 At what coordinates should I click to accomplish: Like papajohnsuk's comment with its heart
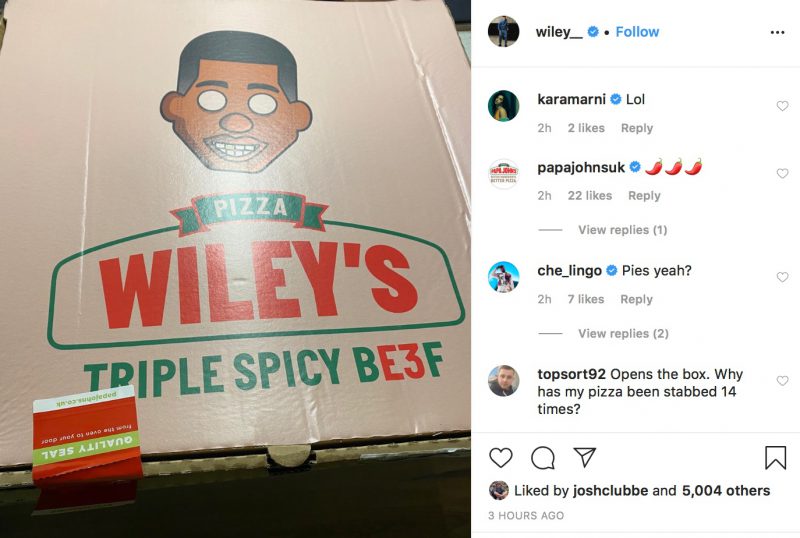point(782,174)
